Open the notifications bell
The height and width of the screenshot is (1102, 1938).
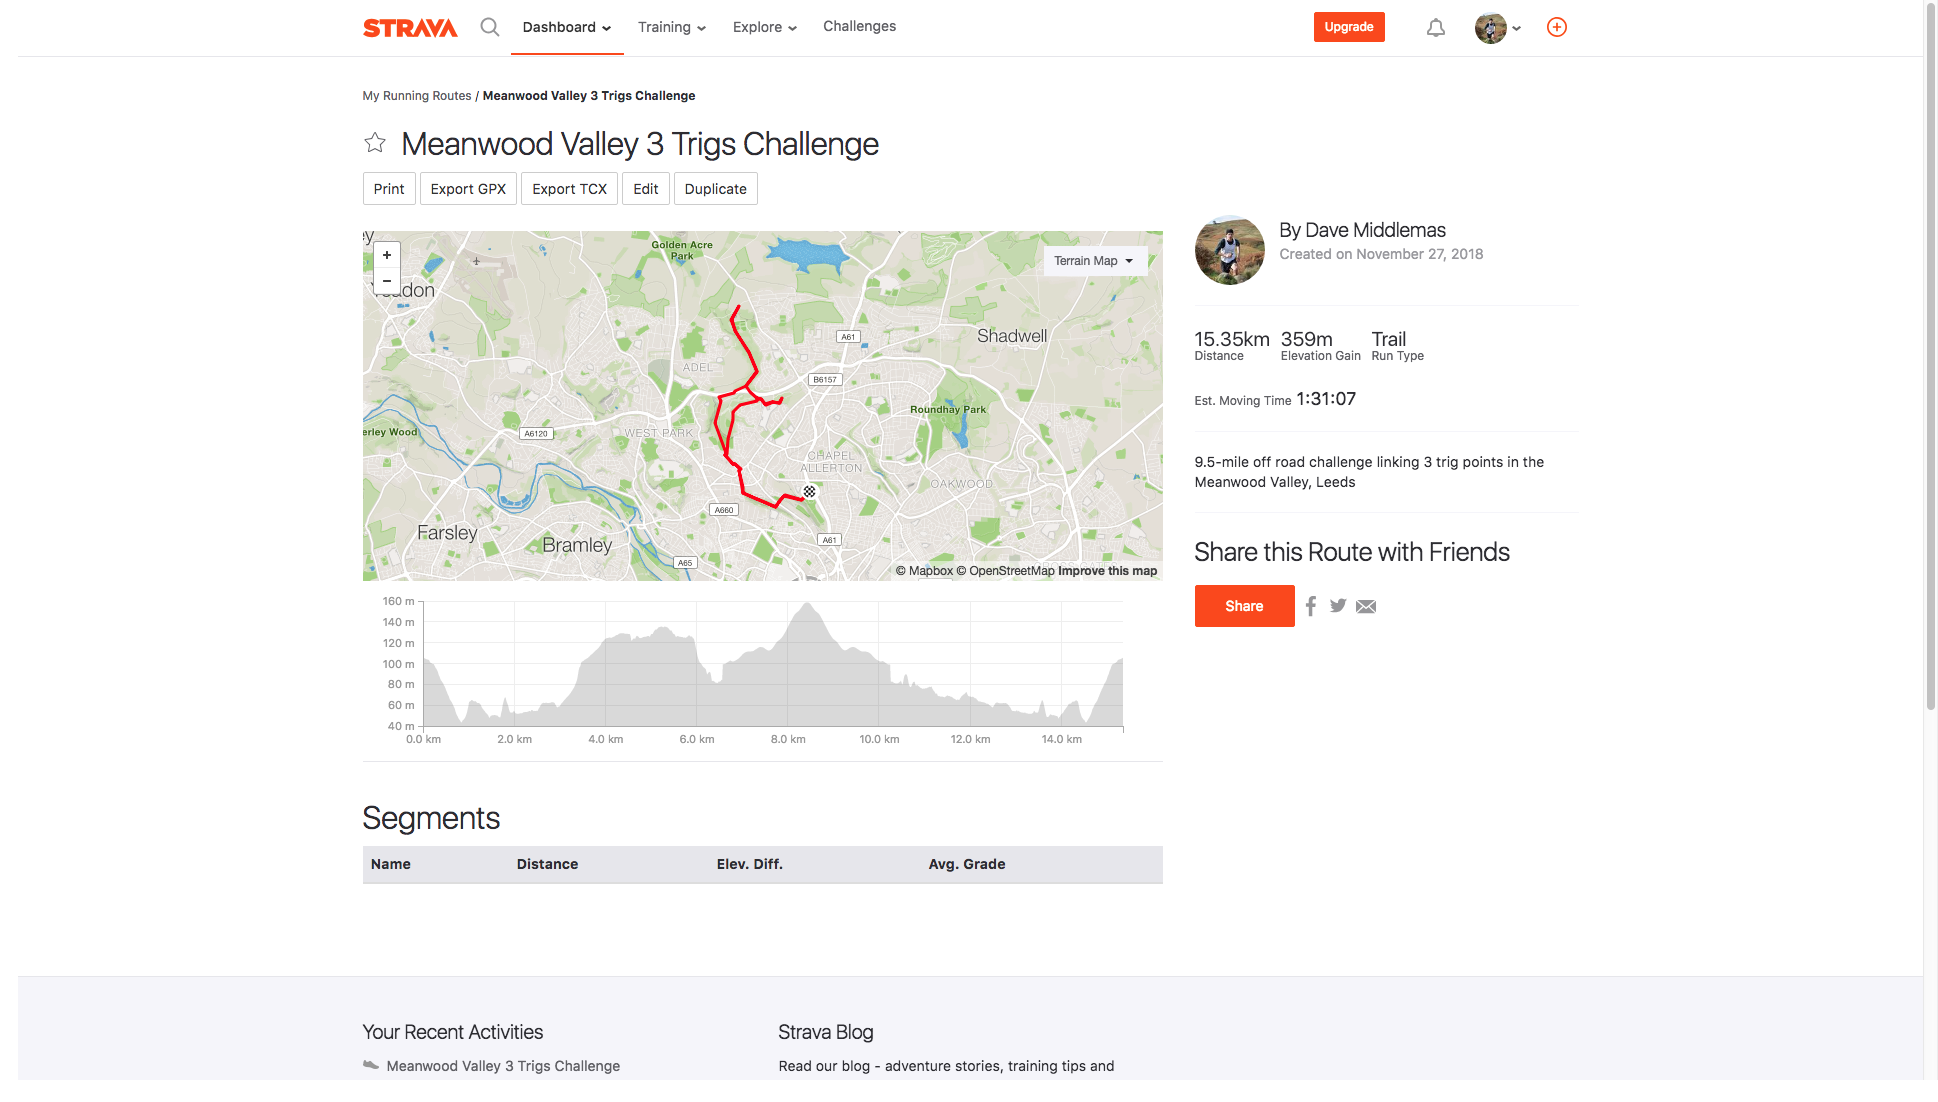(1435, 28)
